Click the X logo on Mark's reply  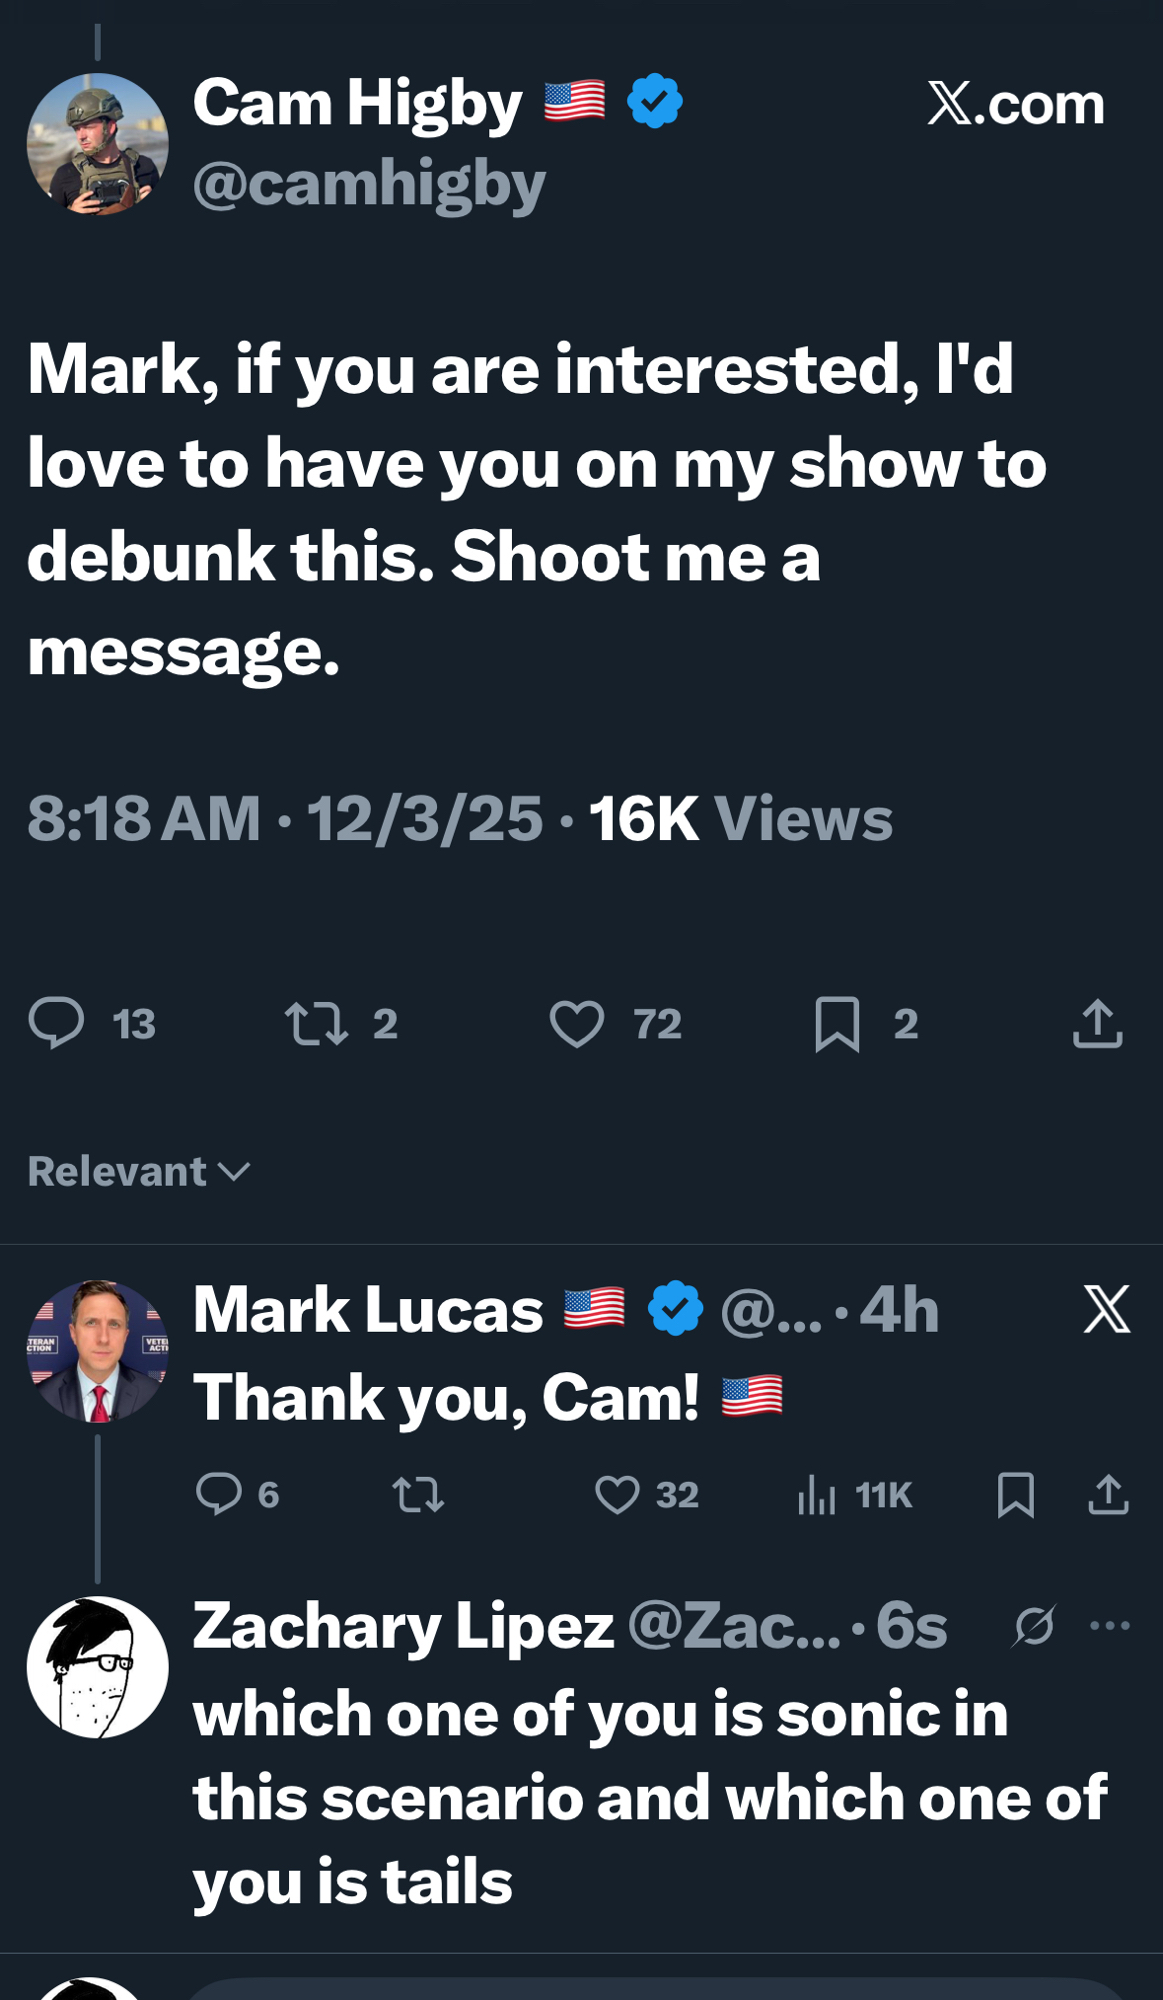(1107, 1310)
